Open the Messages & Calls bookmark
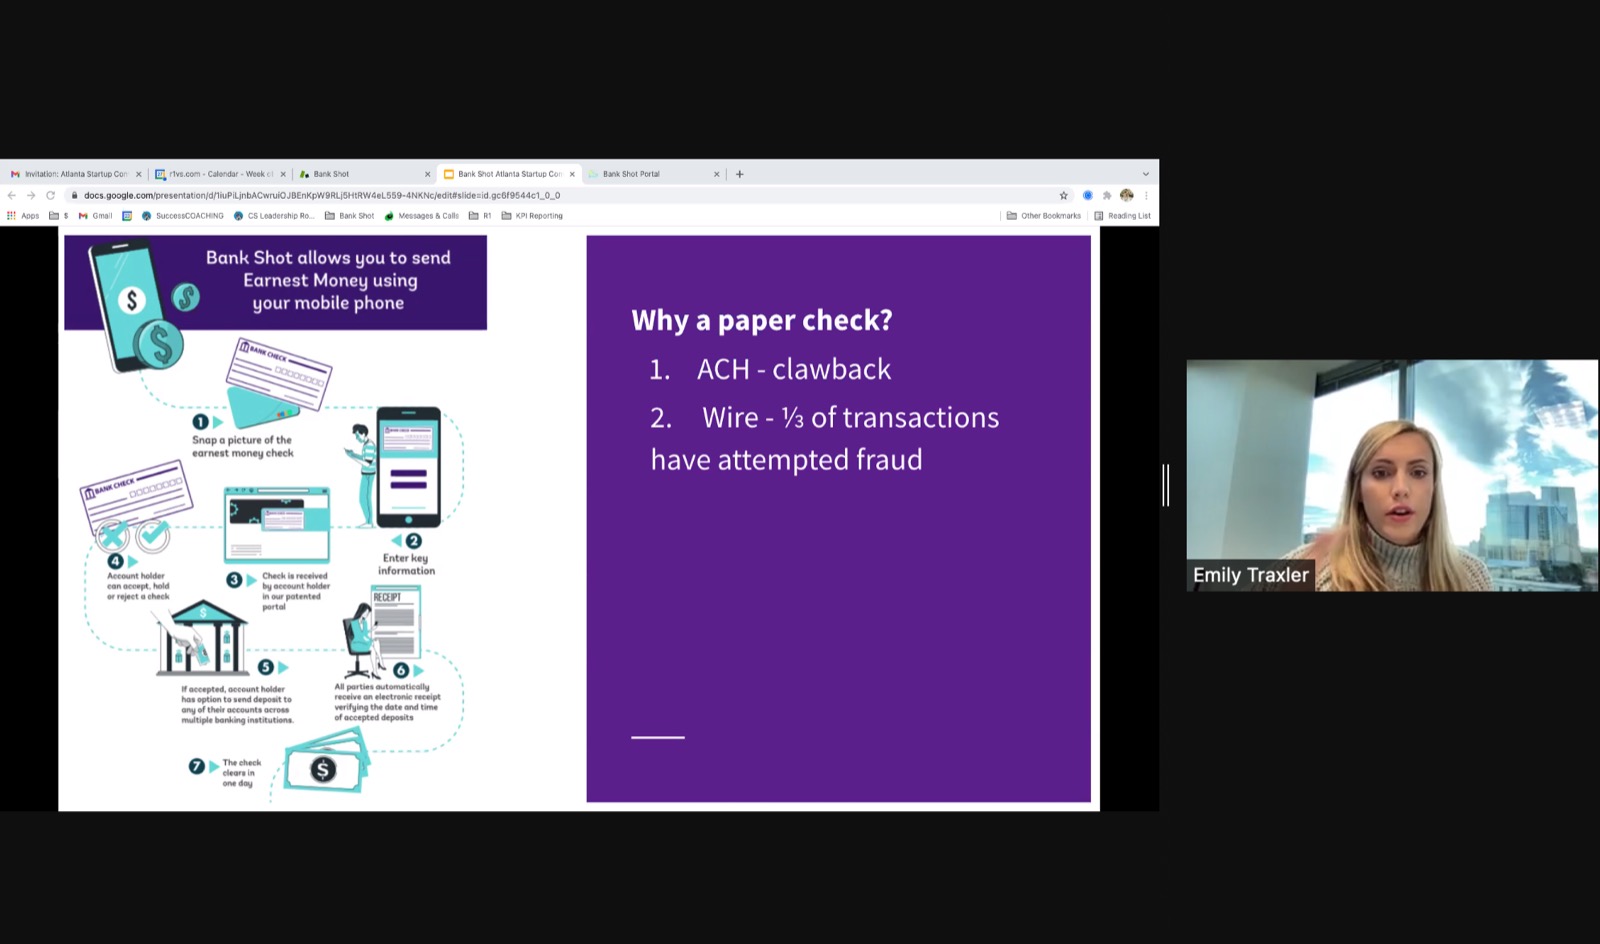1600x944 pixels. [x=422, y=216]
